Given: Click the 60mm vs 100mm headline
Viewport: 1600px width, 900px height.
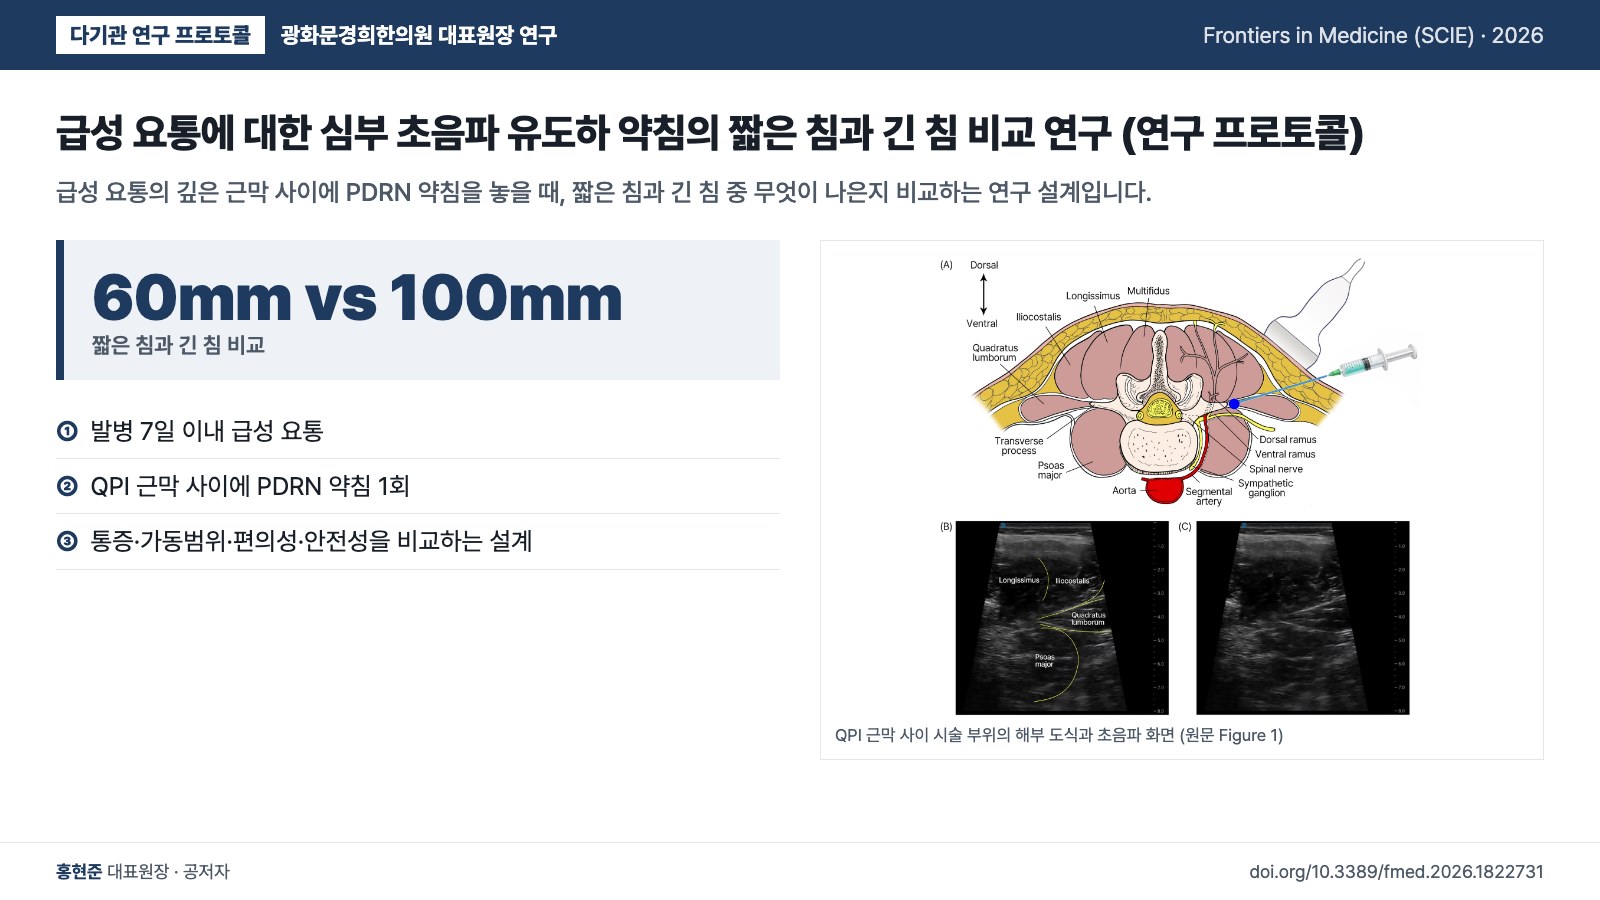Looking at the screenshot, I should point(357,297).
